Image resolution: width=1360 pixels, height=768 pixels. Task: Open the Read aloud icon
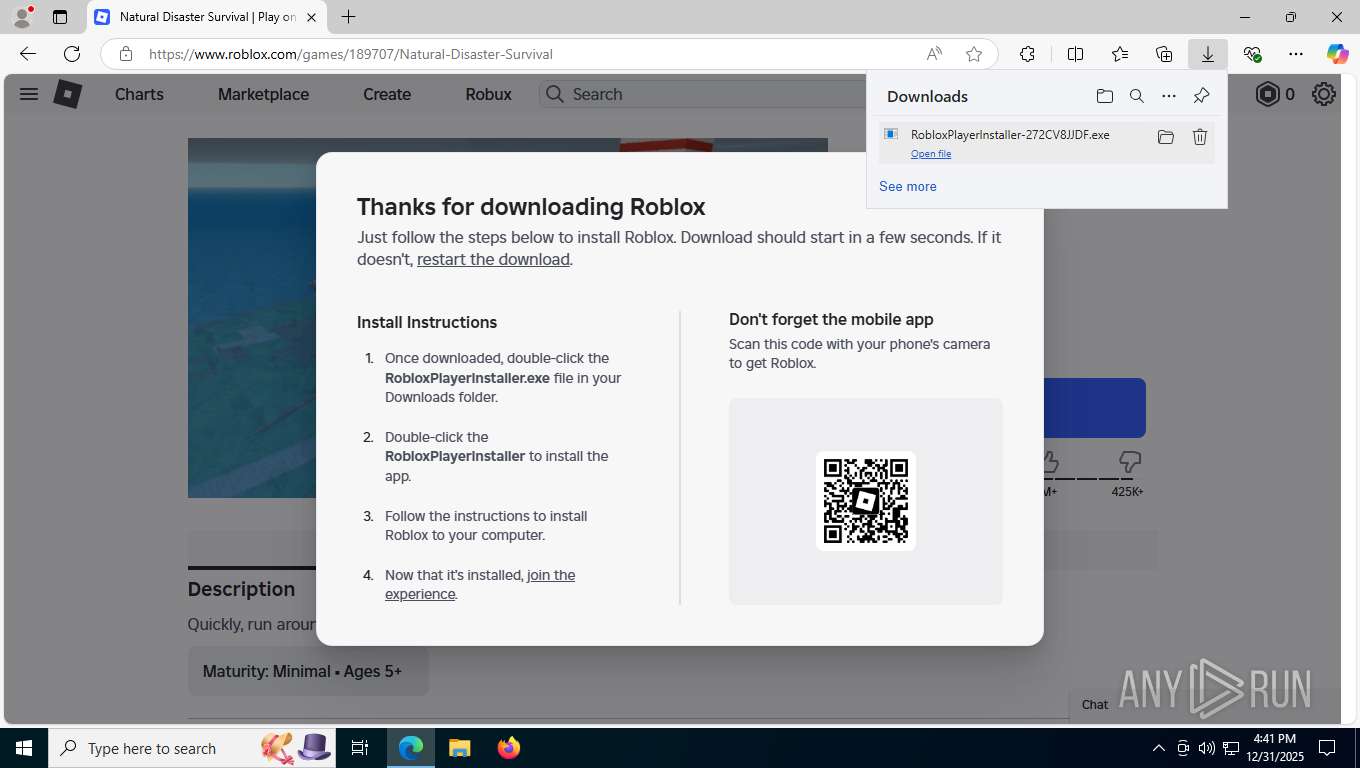934,54
